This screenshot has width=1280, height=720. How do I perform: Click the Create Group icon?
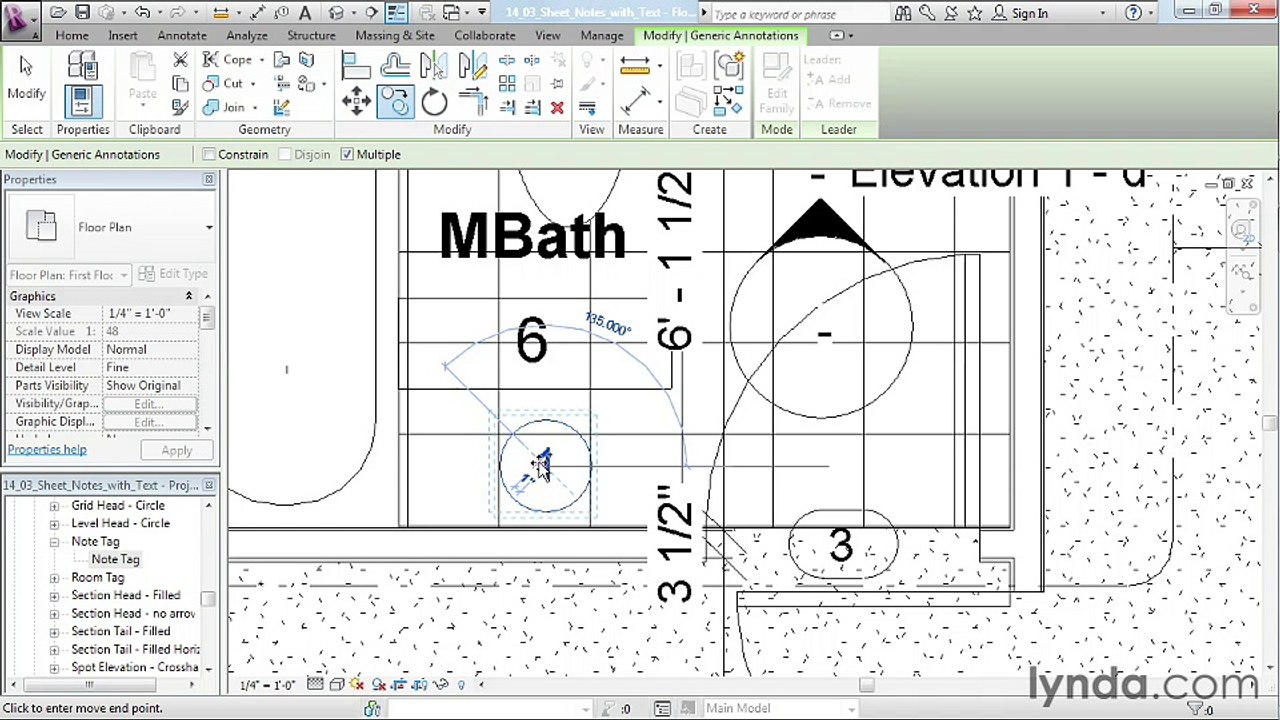pos(730,66)
